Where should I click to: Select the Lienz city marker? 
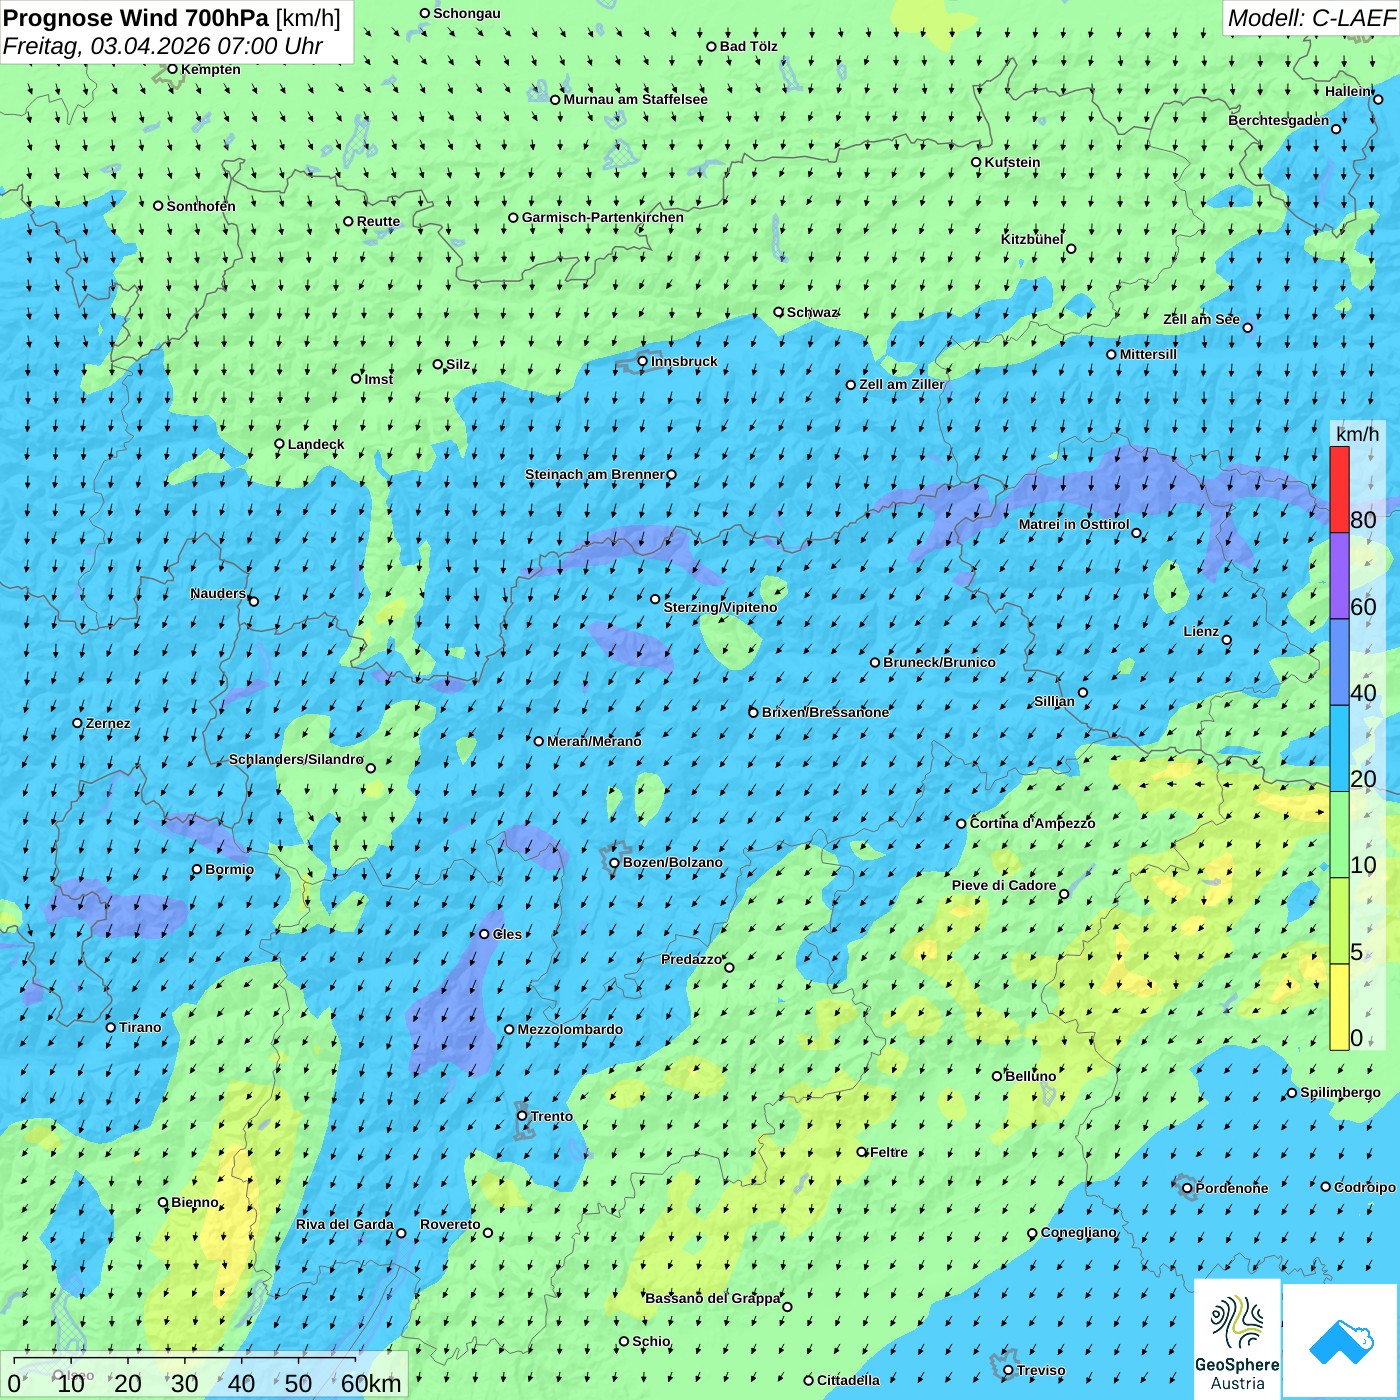[x=1227, y=640]
